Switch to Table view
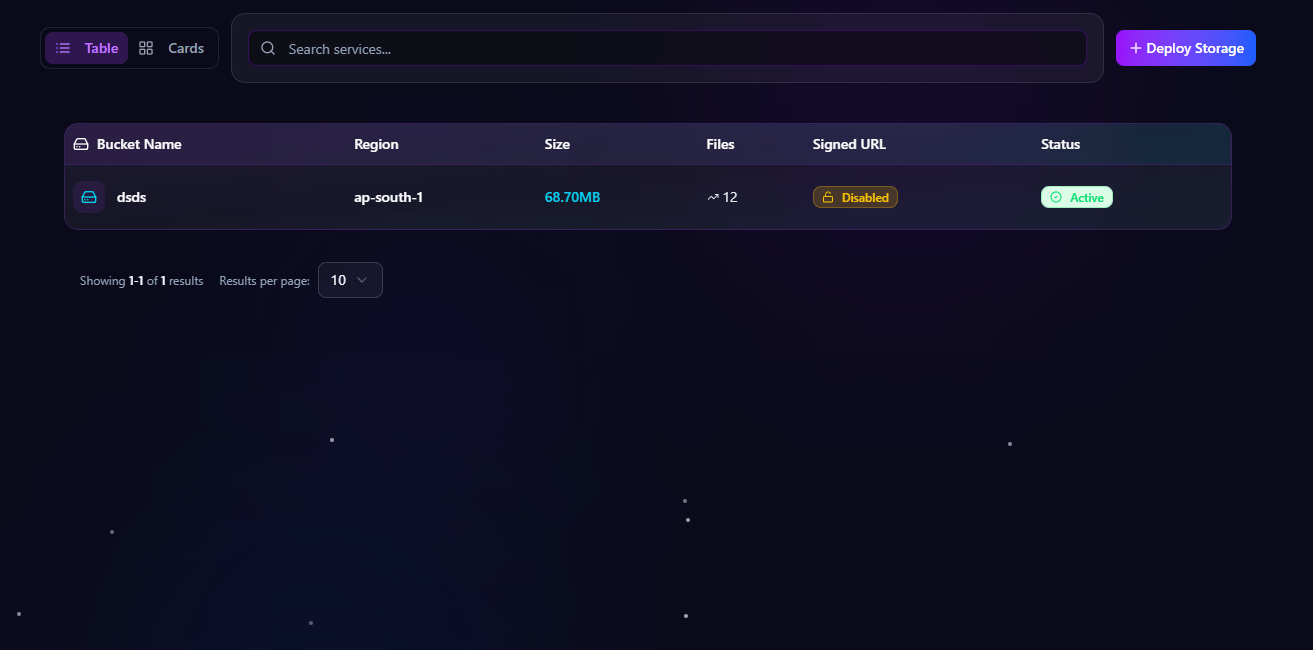1313x650 pixels. point(86,48)
